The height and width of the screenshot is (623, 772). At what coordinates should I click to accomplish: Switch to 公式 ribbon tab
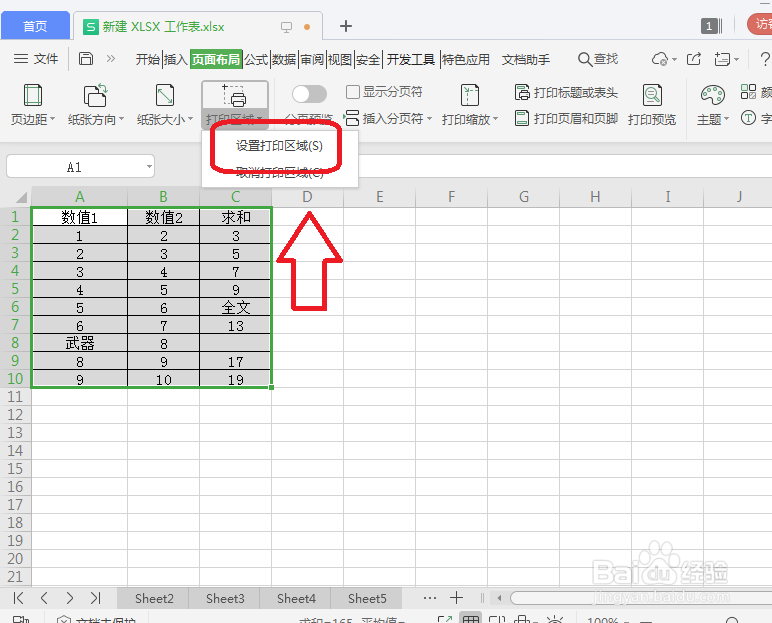click(x=256, y=60)
